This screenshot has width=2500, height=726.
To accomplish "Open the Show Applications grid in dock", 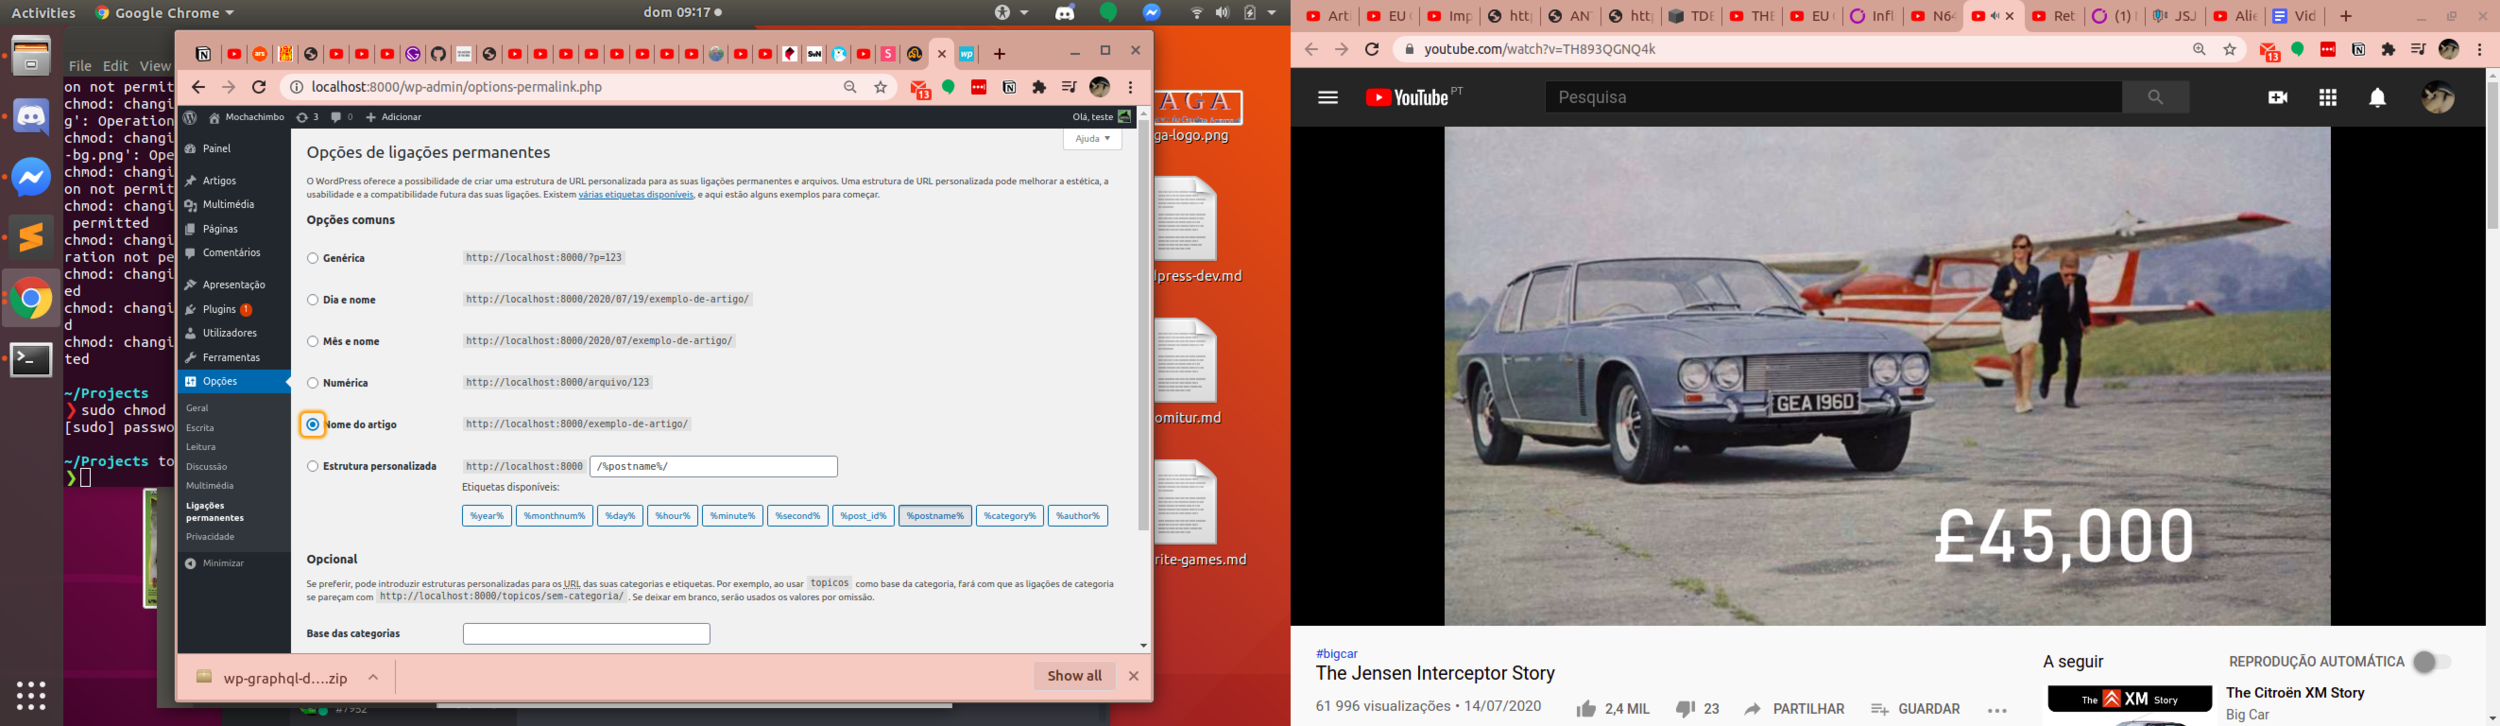I will tap(31, 694).
